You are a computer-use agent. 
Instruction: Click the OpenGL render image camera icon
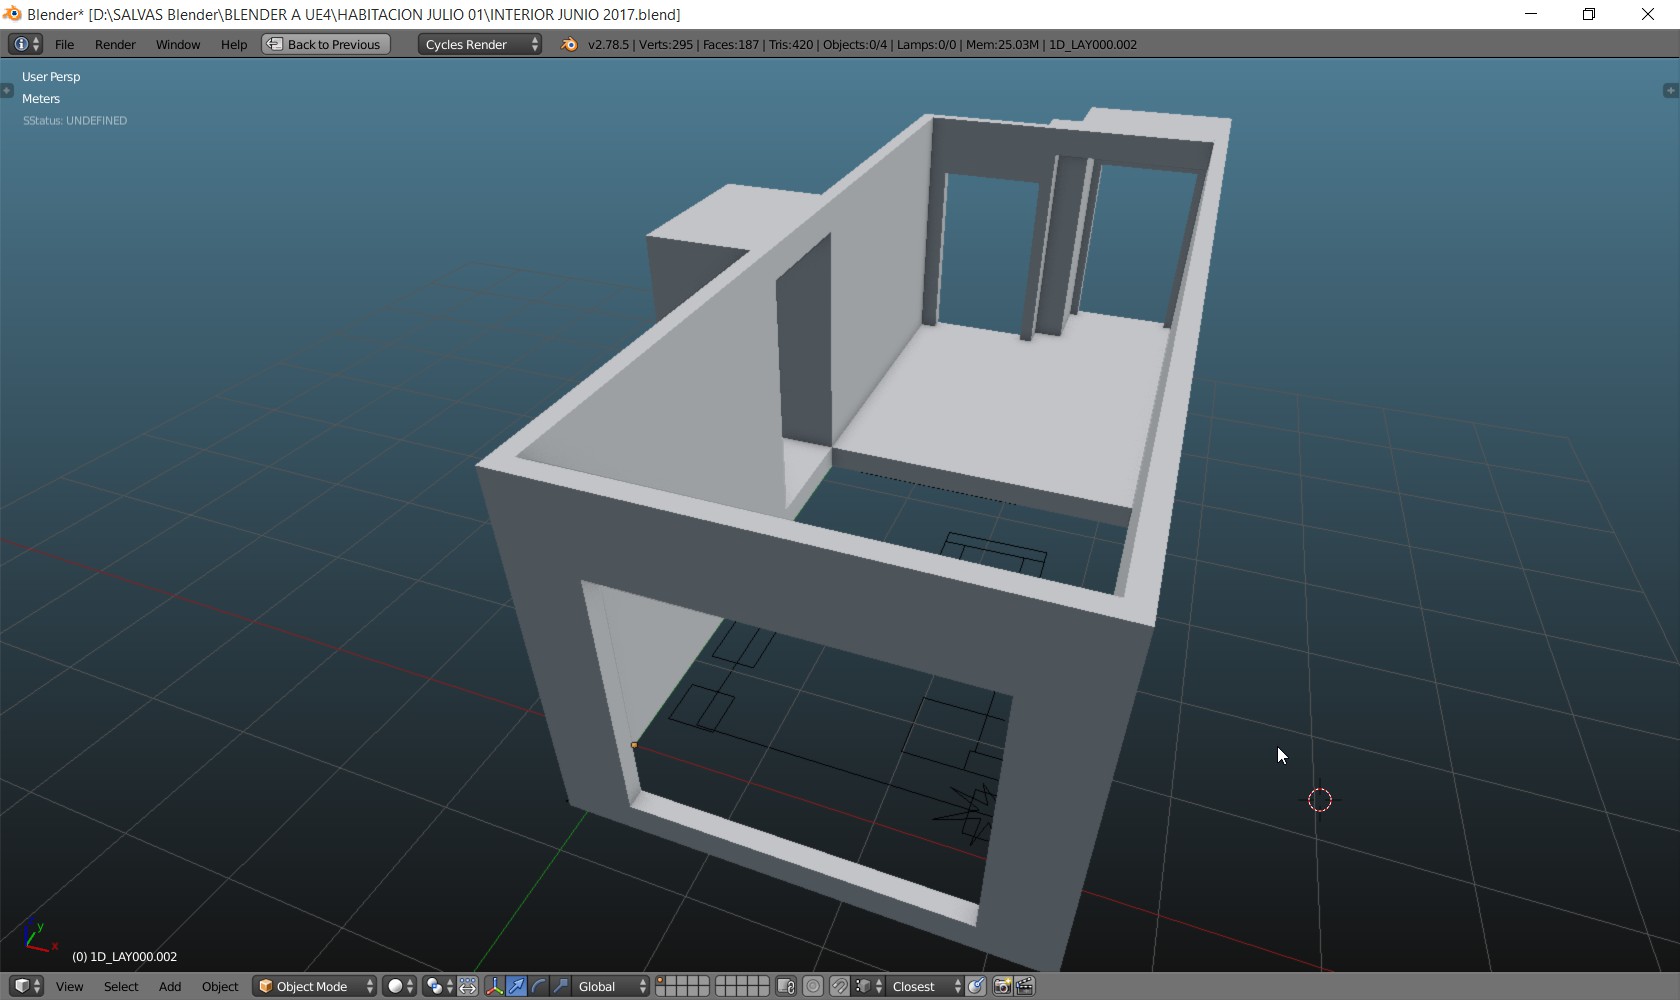pyautogui.click(x=1002, y=986)
